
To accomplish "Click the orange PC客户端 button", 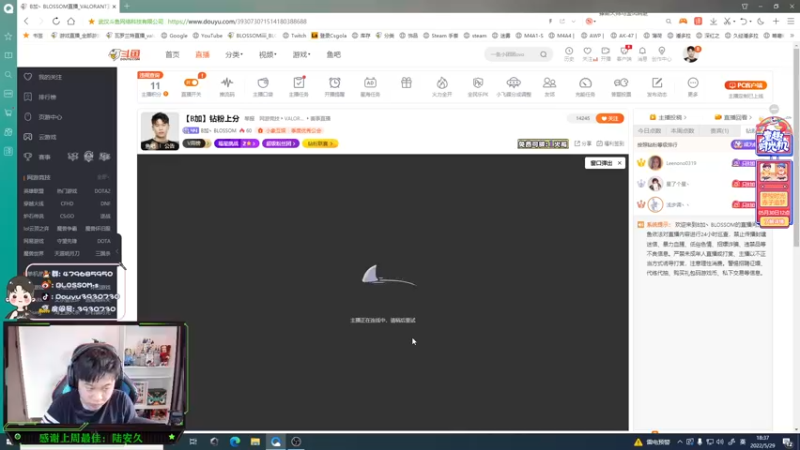I will tap(745, 85).
